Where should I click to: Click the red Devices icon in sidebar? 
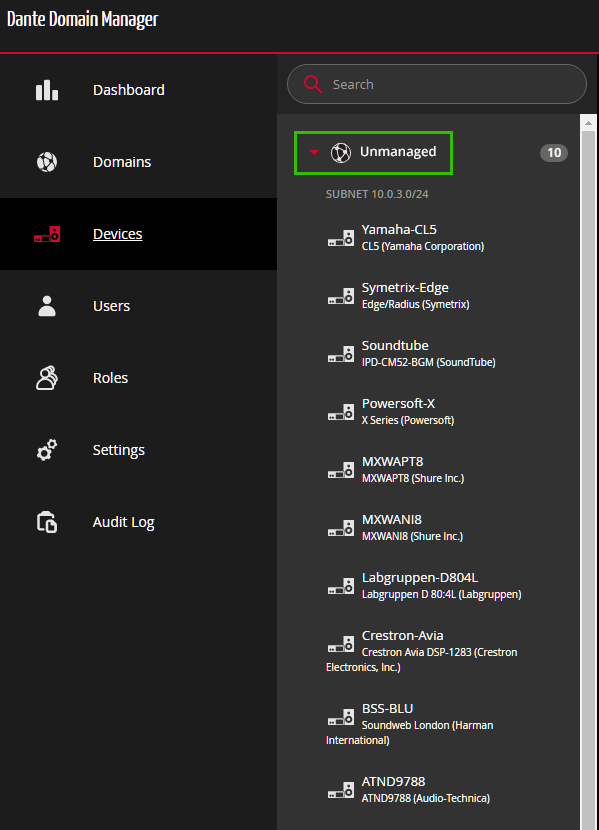tap(47, 234)
